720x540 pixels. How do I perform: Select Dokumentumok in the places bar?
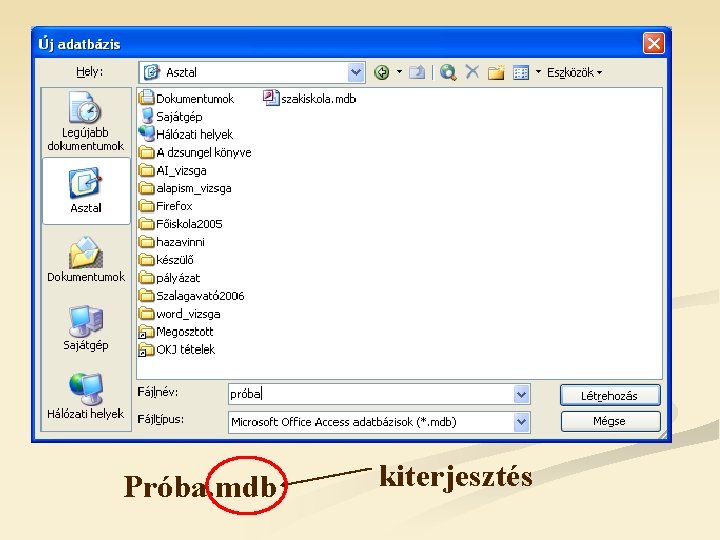tap(86, 259)
